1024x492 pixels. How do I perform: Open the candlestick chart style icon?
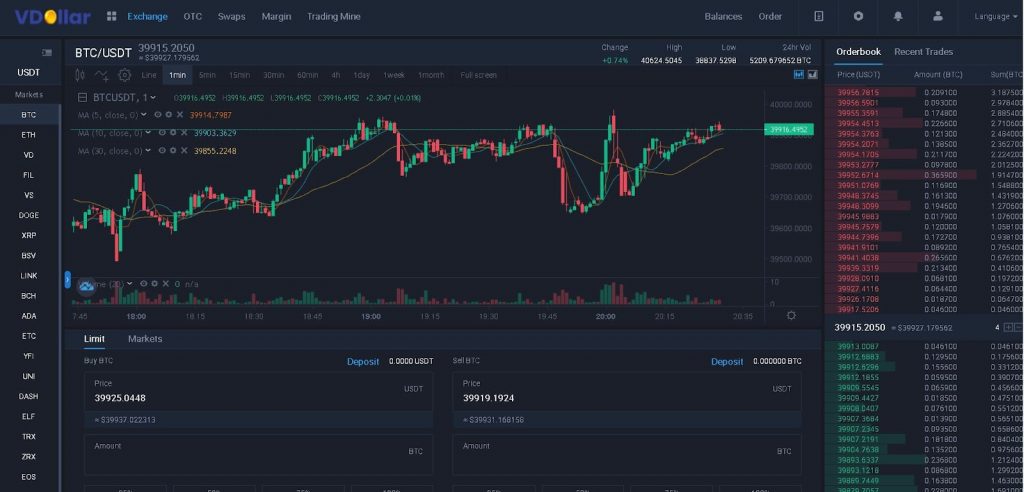pos(80,75)
